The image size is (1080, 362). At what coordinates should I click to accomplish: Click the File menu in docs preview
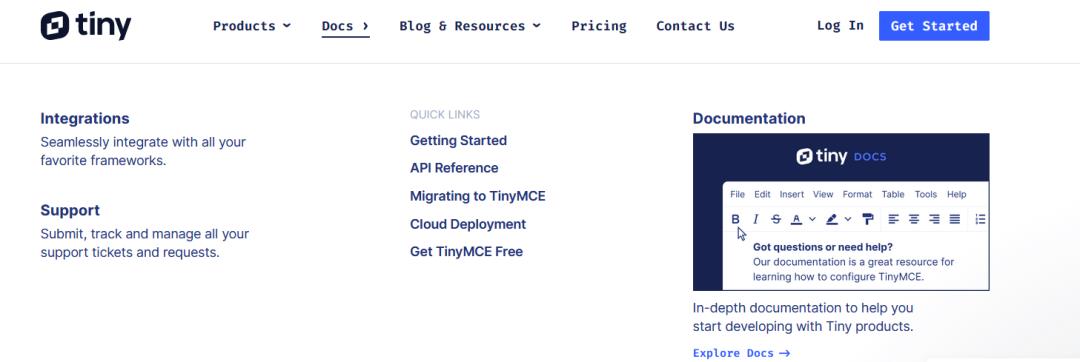(x=737, y=195)
